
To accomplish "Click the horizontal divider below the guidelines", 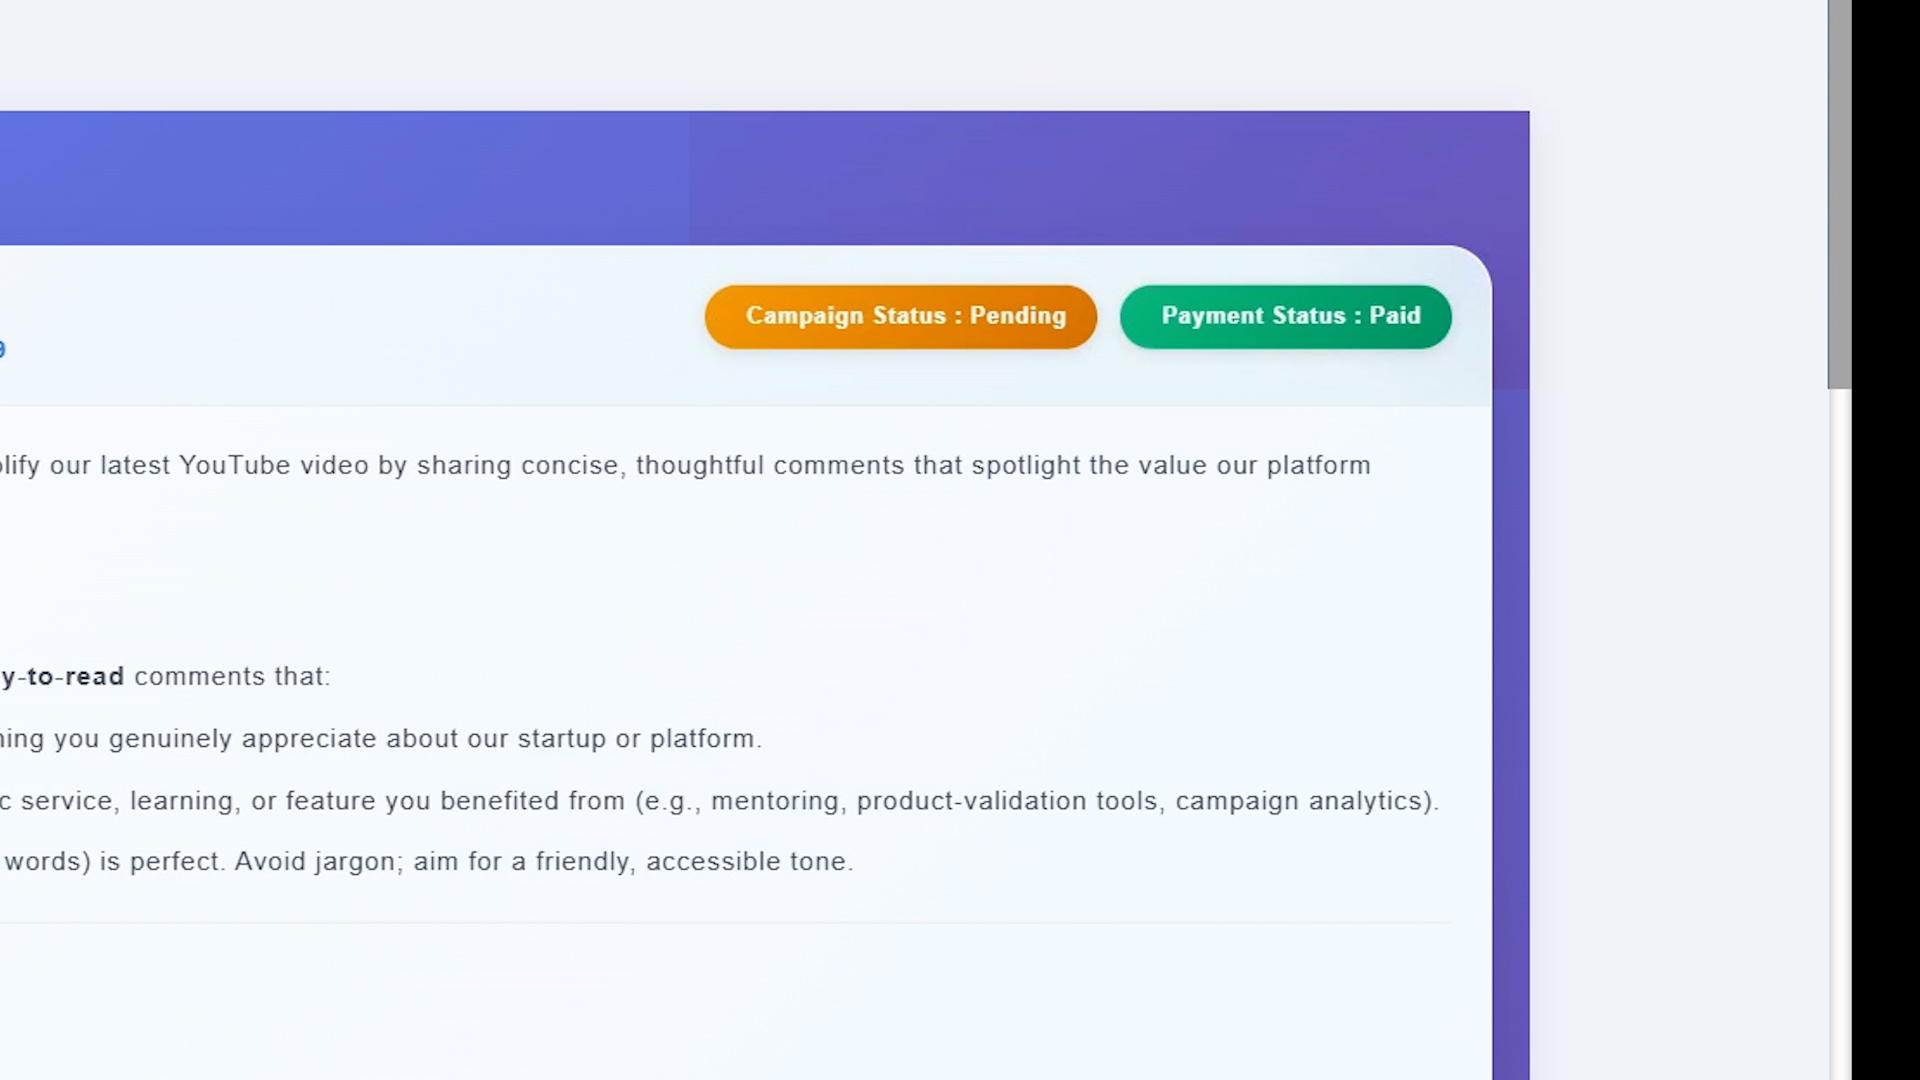I will click(x=726, y=922).
